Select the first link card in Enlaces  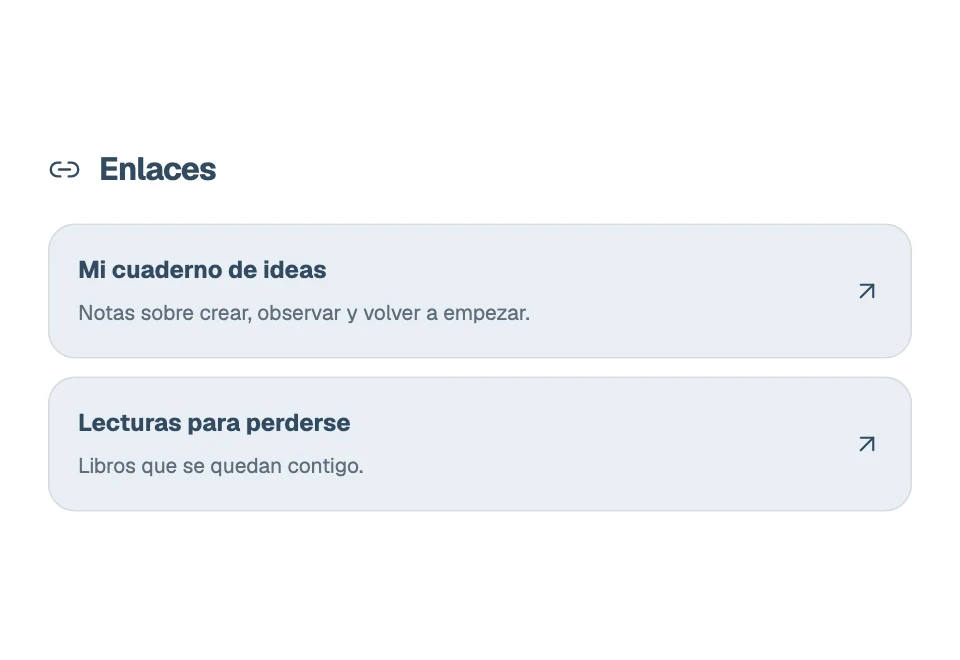point(480,291)
